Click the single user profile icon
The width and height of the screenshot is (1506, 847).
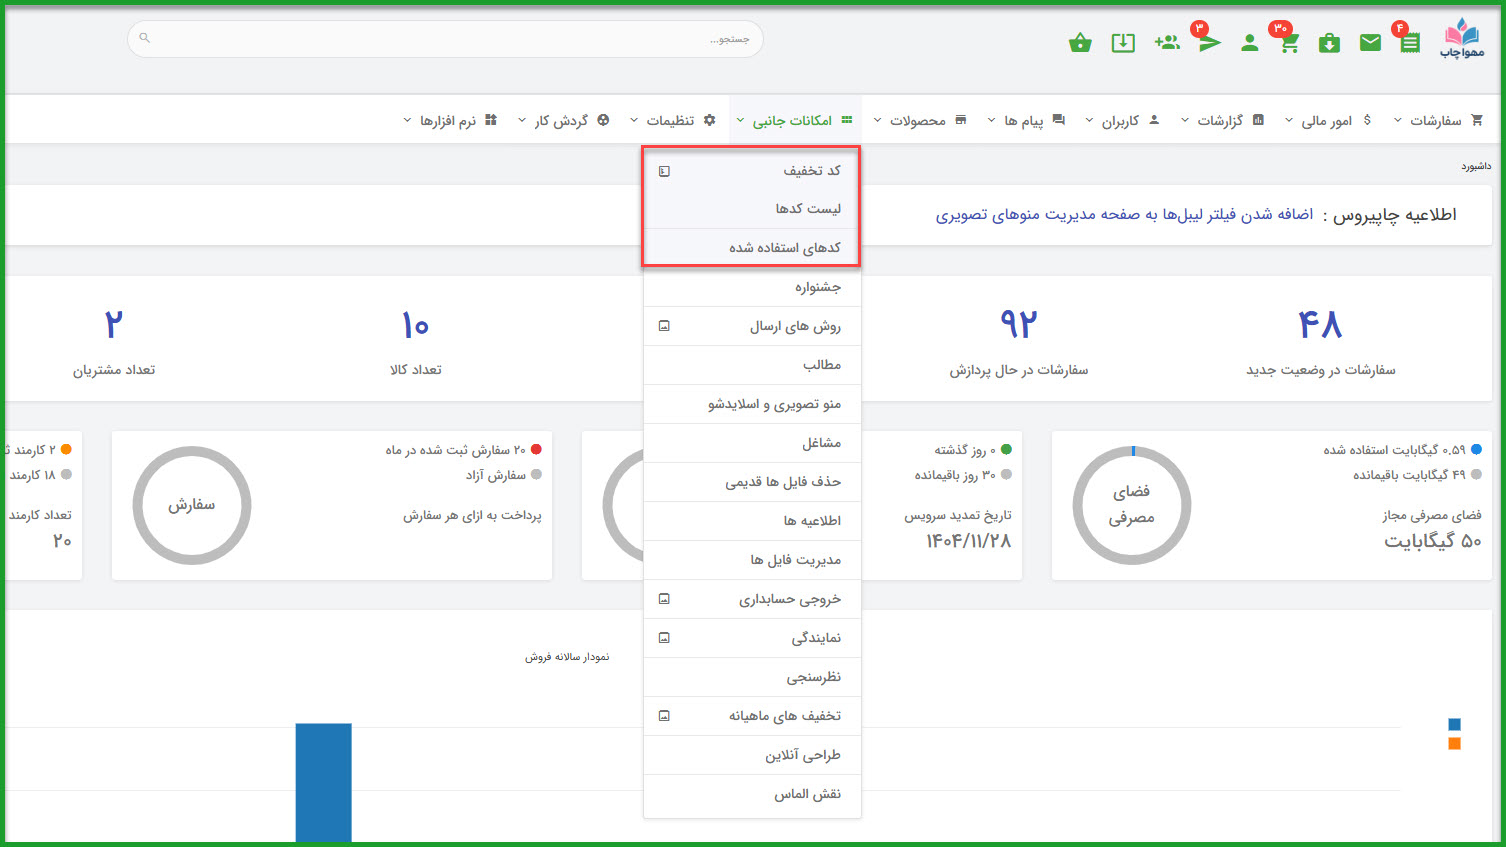[1249, 43]
